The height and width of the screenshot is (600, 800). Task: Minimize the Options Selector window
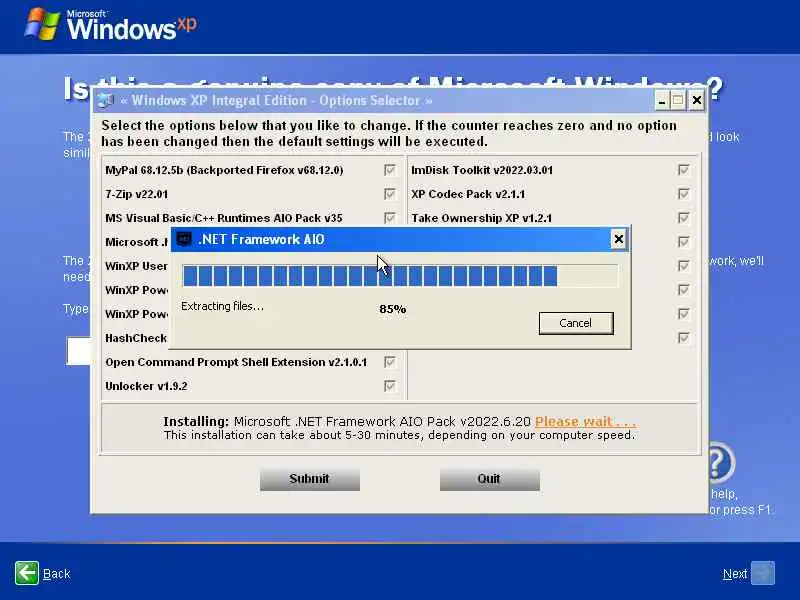click(662, 101)
